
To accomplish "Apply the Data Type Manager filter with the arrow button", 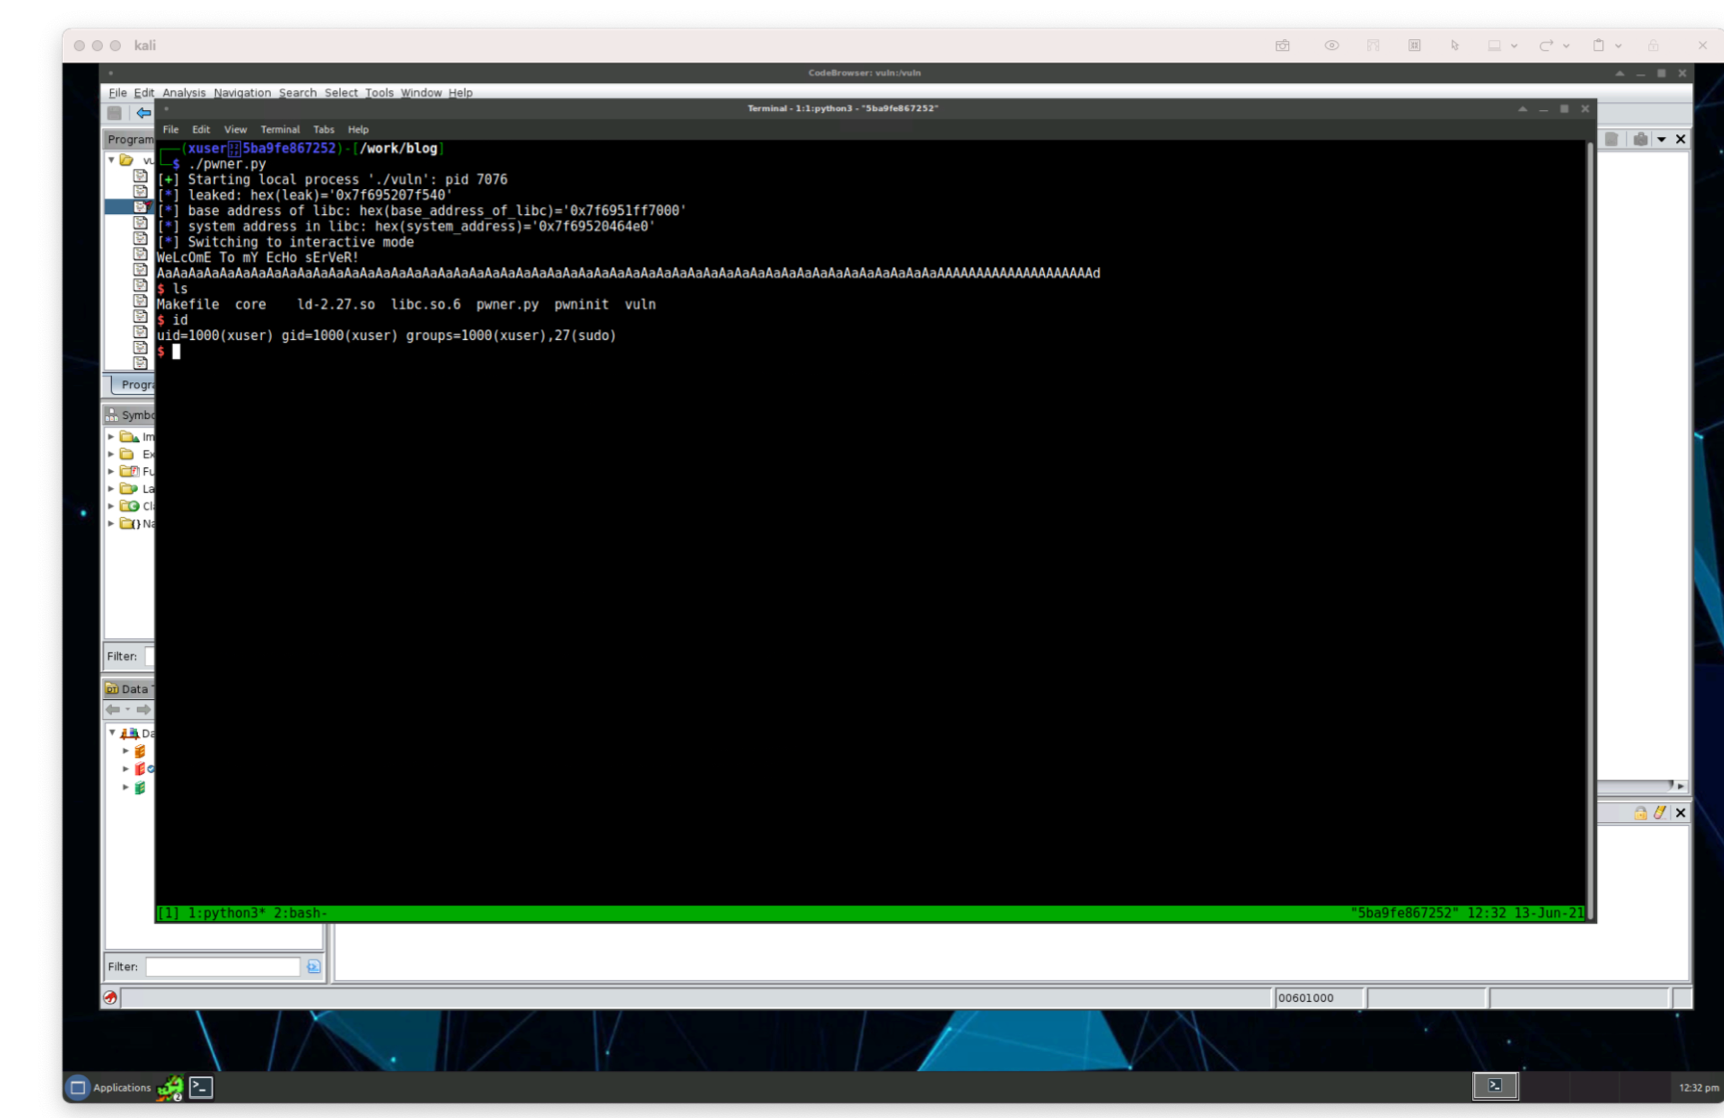I will (x=313, y=966).
